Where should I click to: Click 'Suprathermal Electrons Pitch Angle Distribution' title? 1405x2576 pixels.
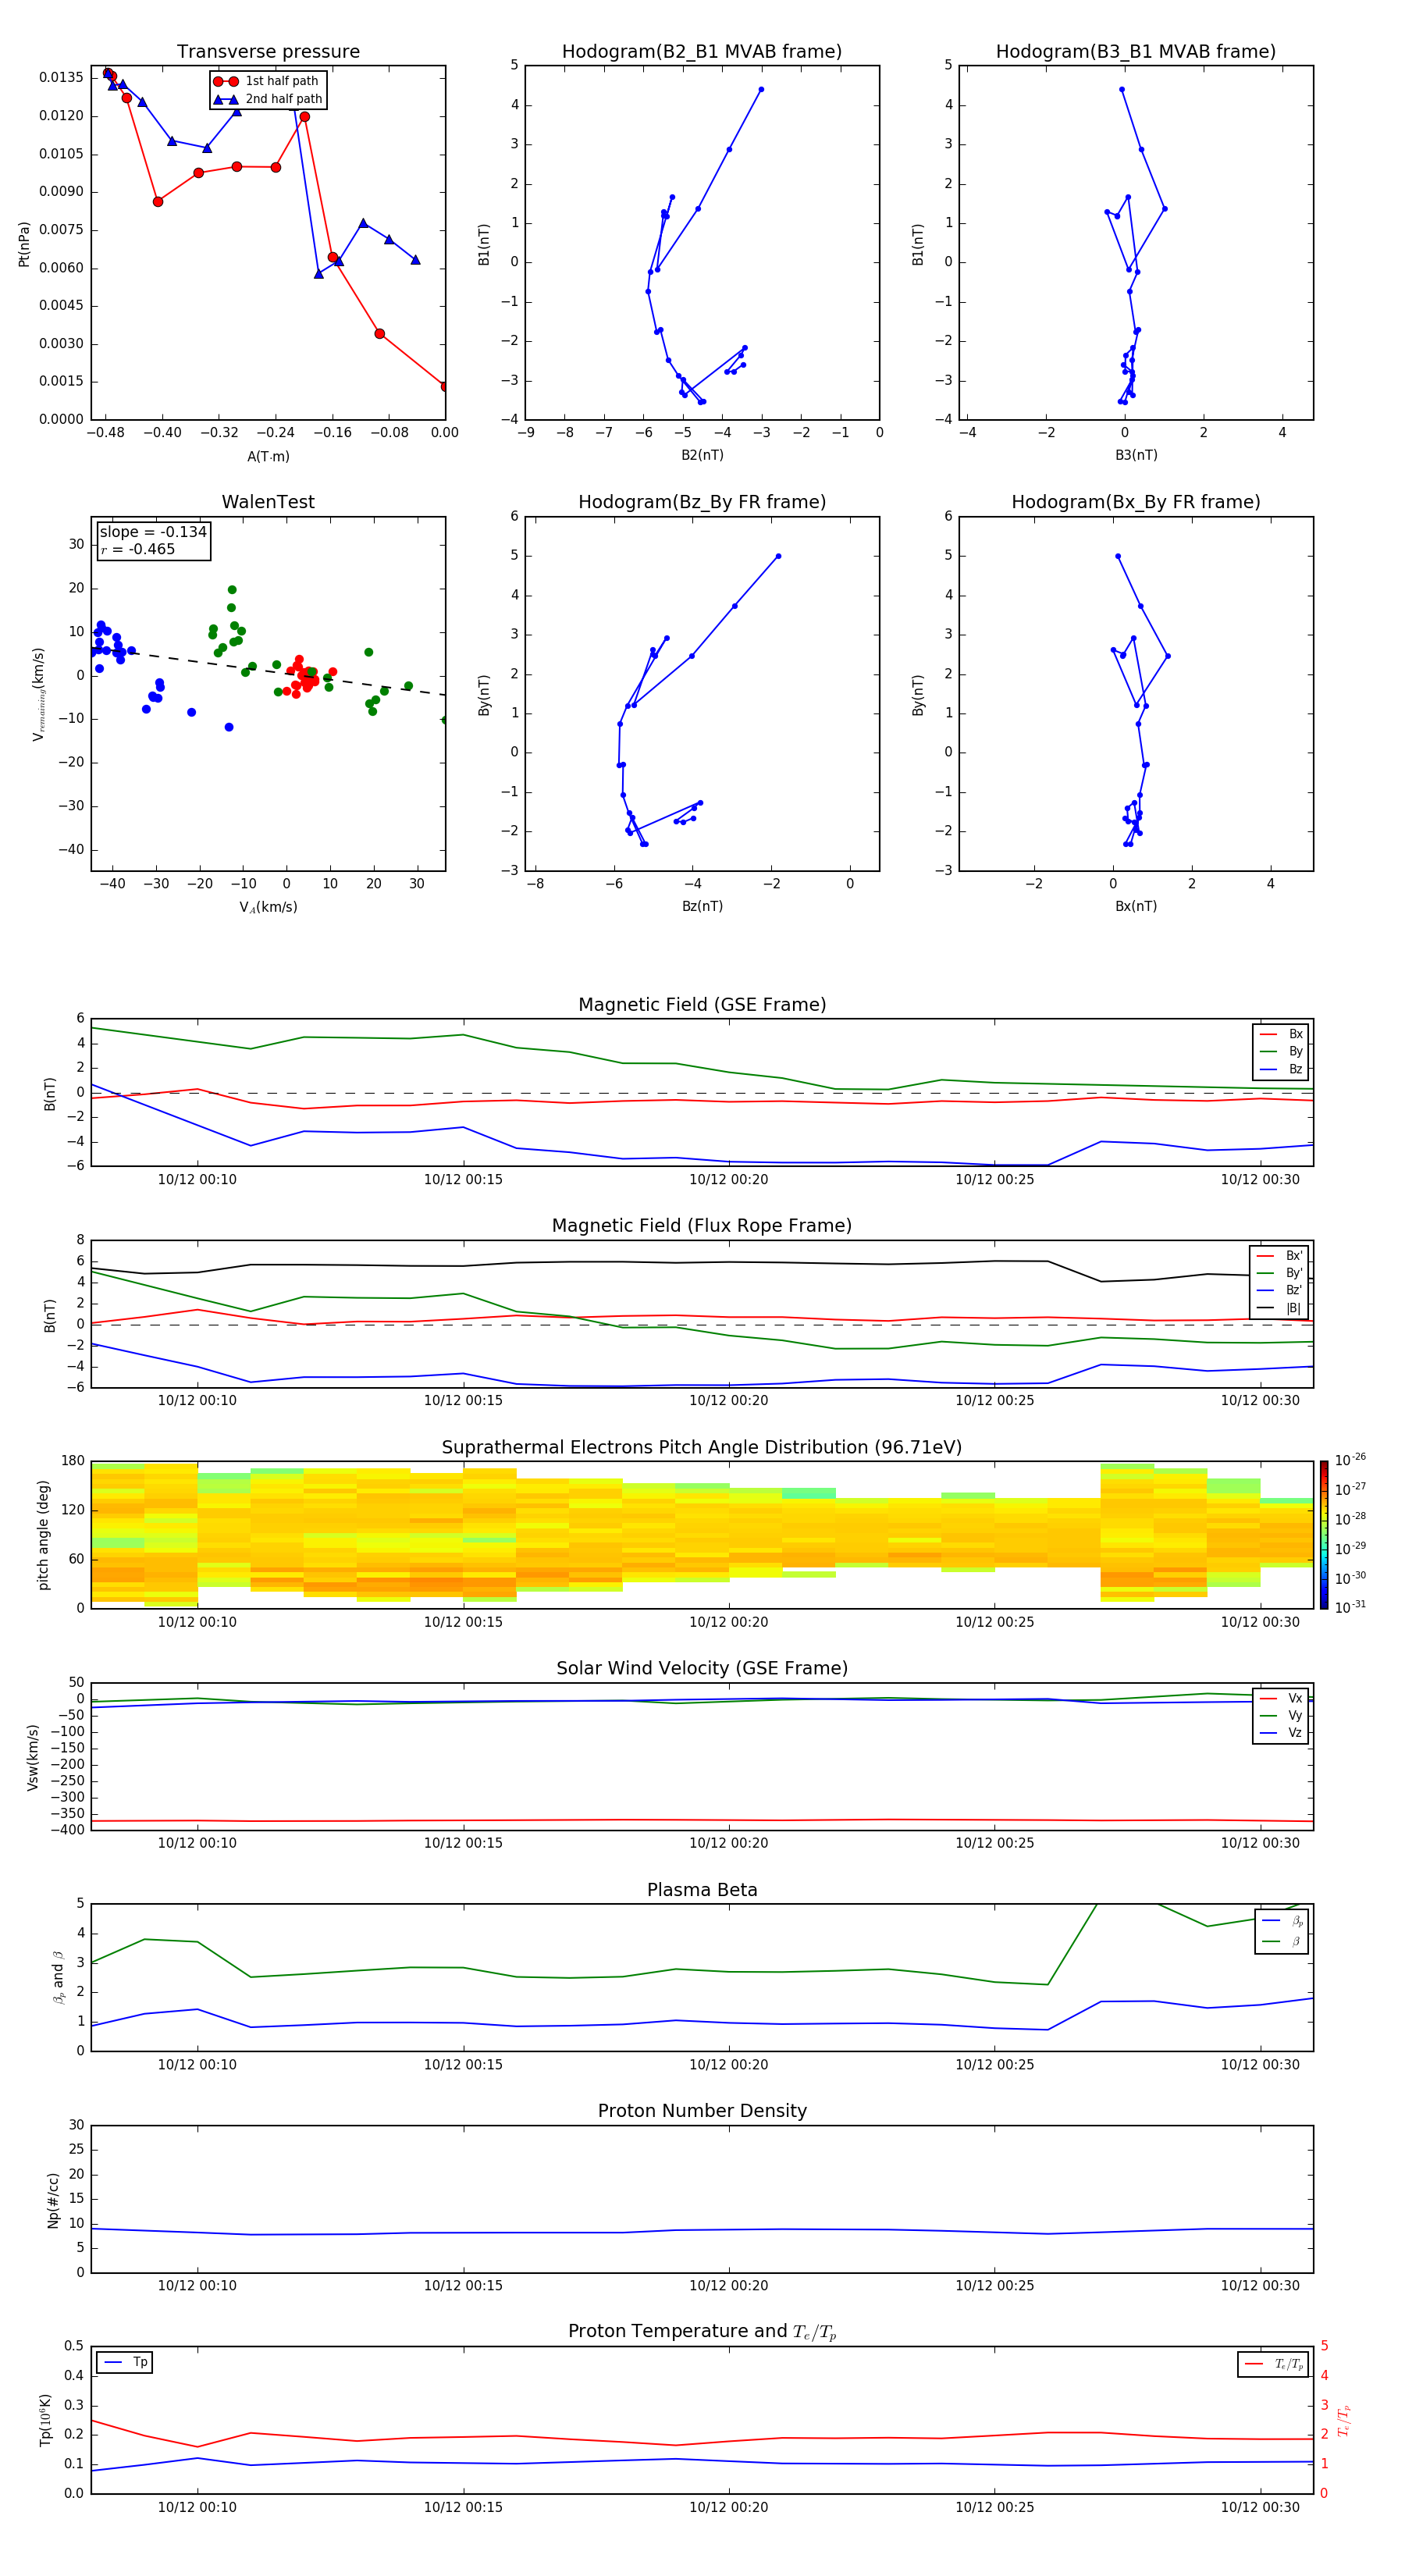click(x=702, y=1448)
